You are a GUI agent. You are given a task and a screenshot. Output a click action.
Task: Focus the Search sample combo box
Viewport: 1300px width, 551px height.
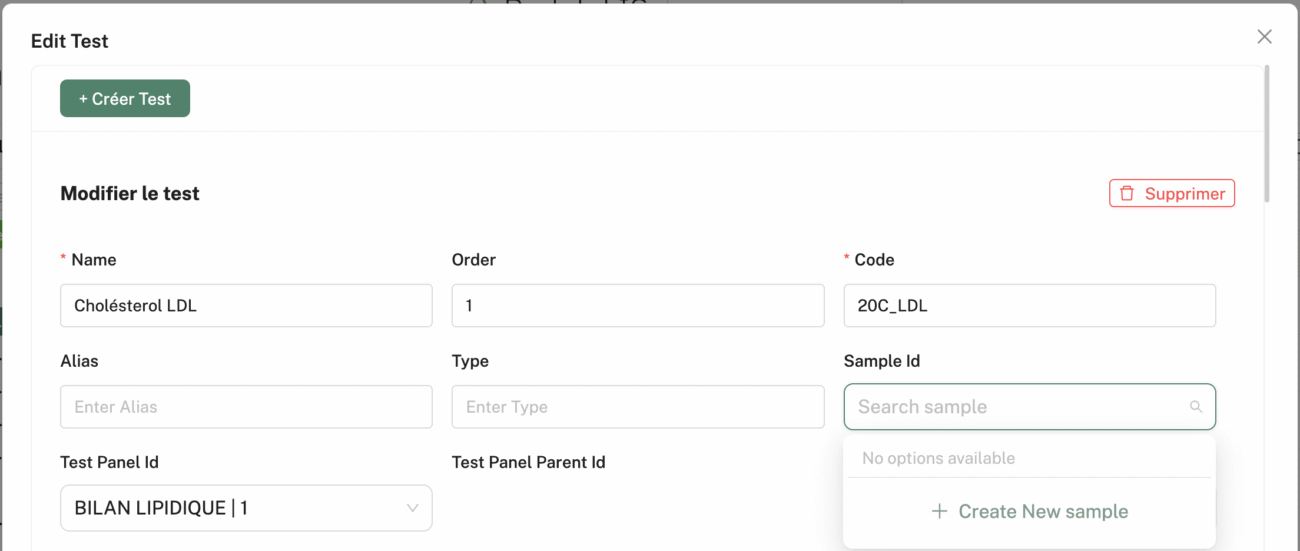coord(1029,407)
